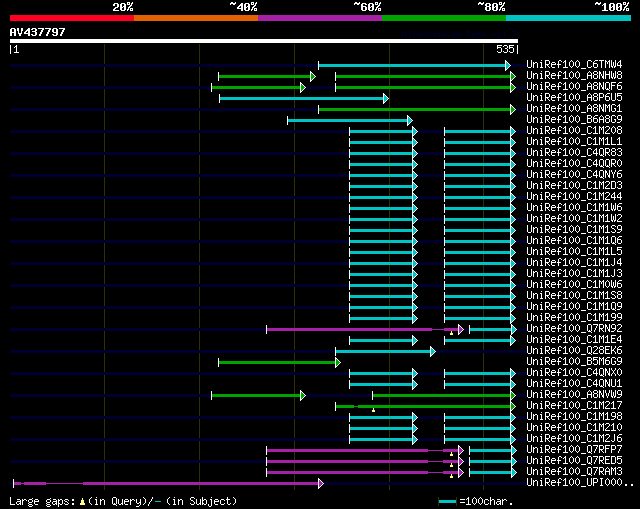Click the long purple bar in Q7RN92 row

click(x=365, y=329)
